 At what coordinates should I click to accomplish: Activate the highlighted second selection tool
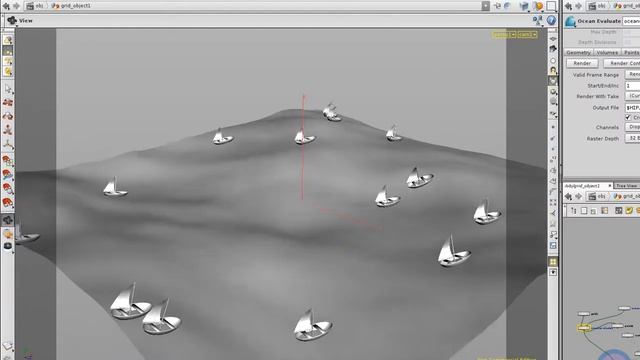pyautogui.click(x=8, y=51)
